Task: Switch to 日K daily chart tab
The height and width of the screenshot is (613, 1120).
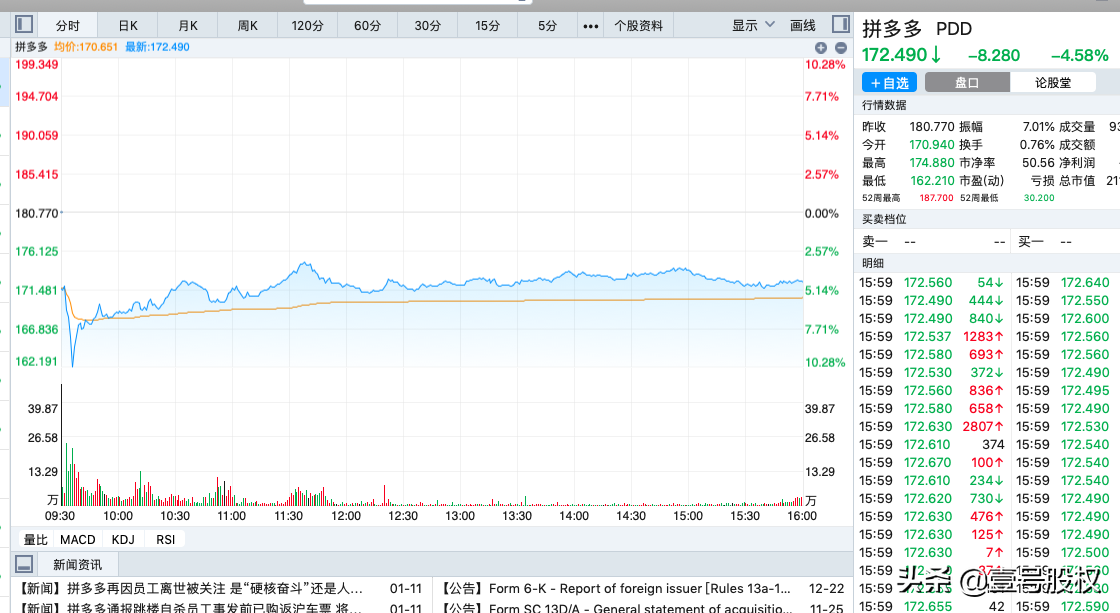Action: [x=128, y=26]
